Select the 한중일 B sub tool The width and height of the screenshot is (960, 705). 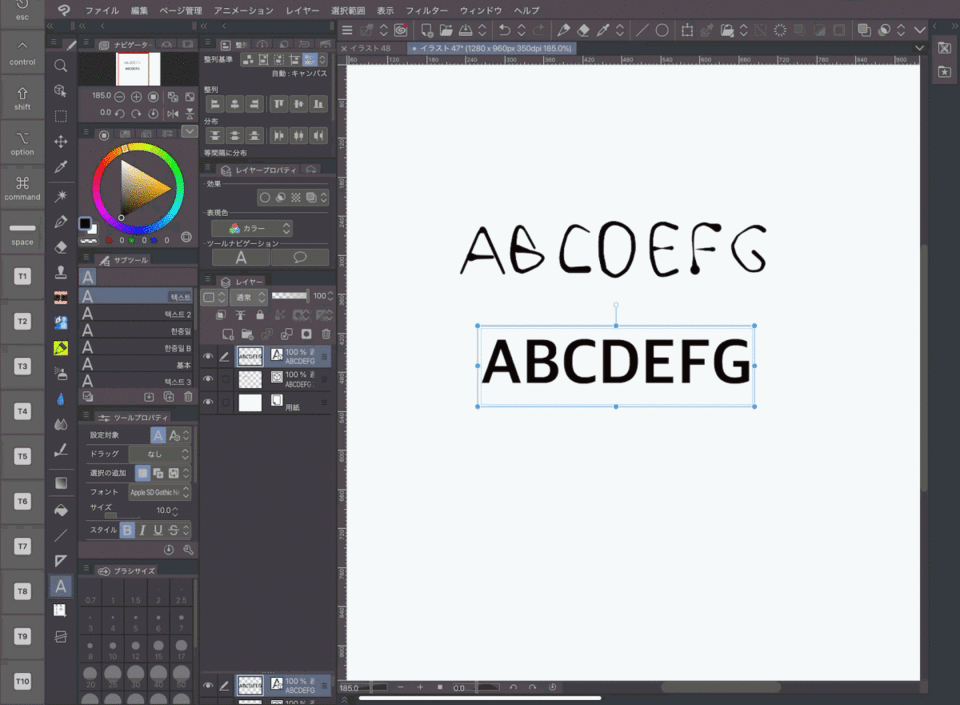pos(138,348)
